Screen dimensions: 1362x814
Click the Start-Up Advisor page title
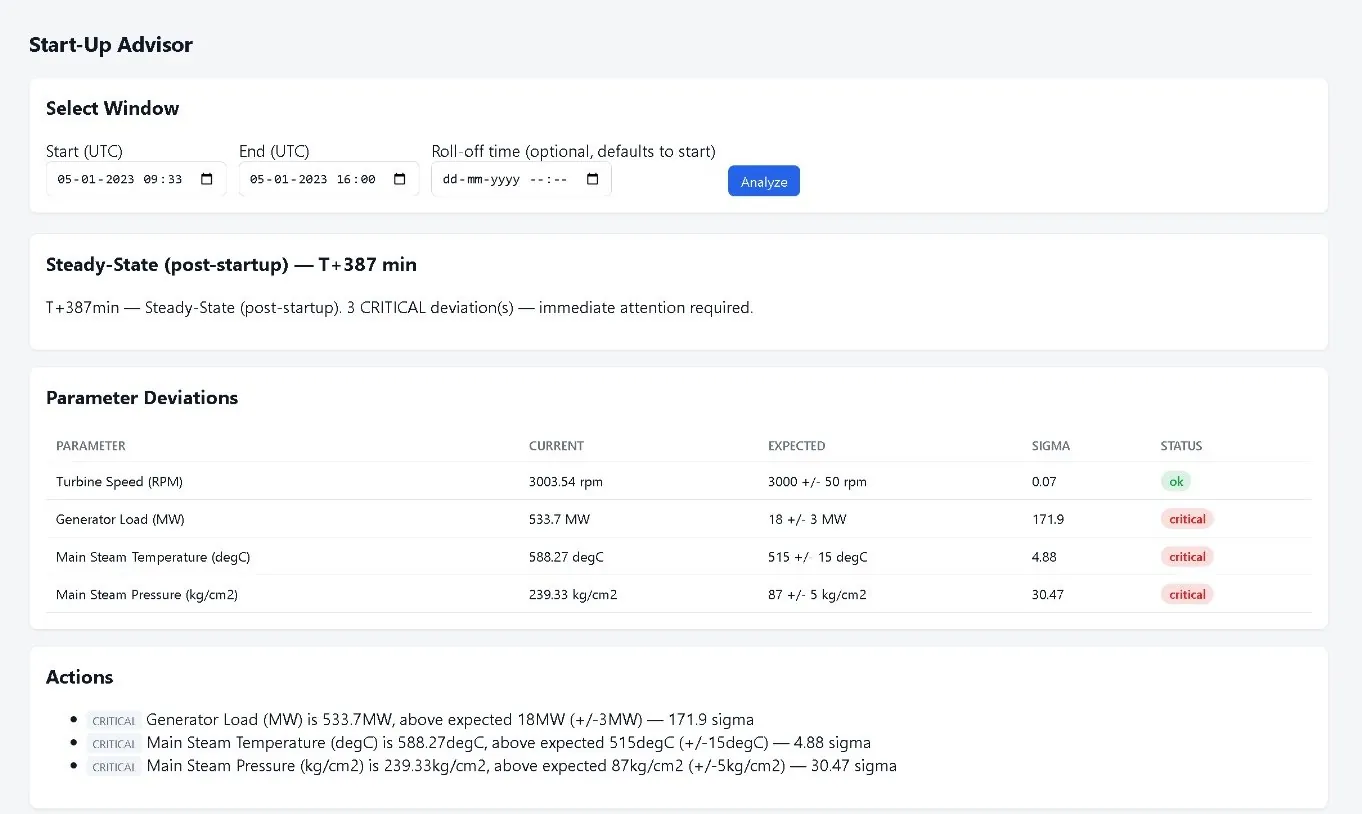tap(111, 45)
